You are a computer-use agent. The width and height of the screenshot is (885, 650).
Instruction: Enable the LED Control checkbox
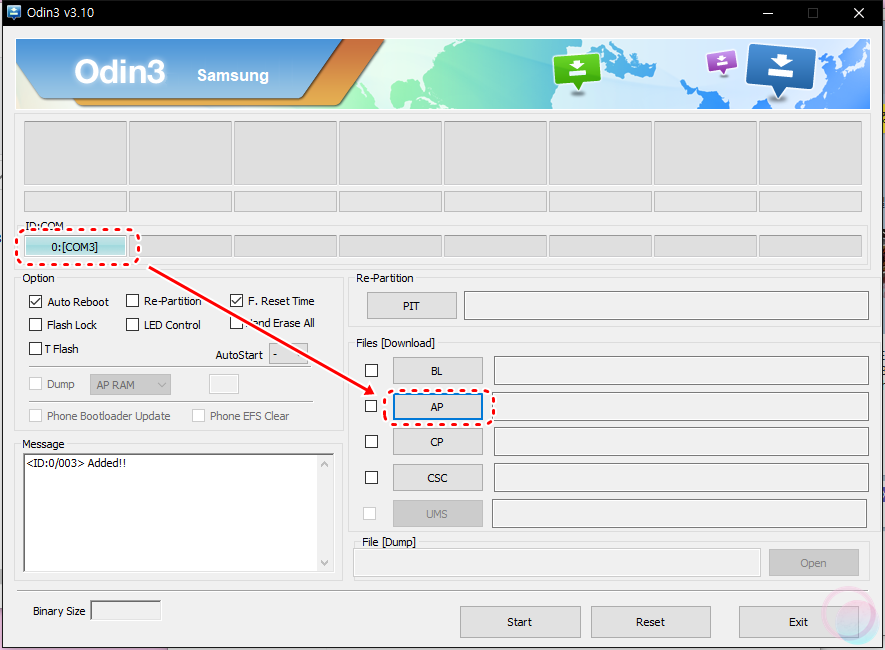pos(132,325)
